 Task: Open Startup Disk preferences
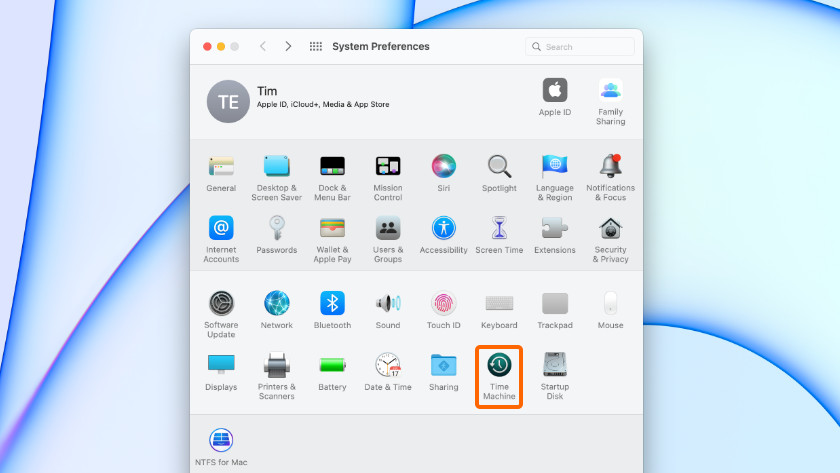[x=554, y=376]
